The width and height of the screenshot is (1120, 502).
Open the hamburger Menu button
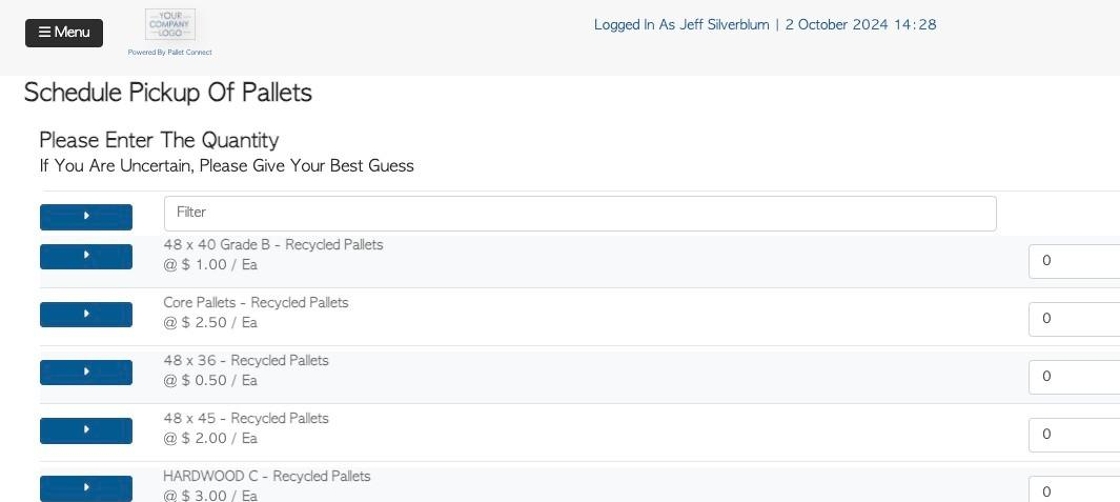64,33
